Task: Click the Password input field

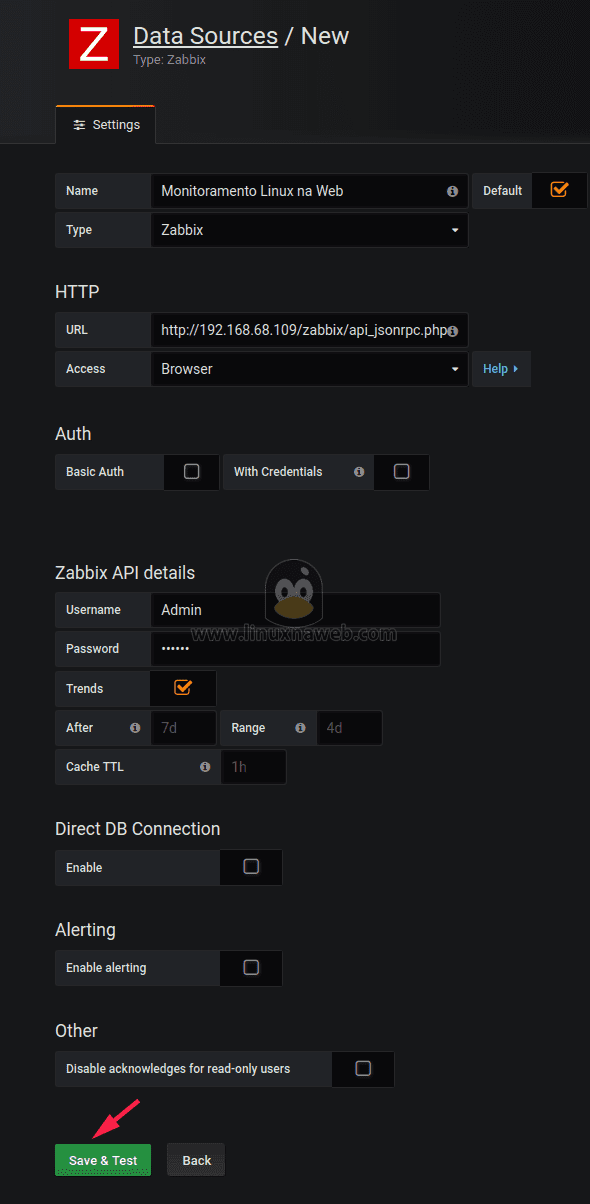Action: 295,649
